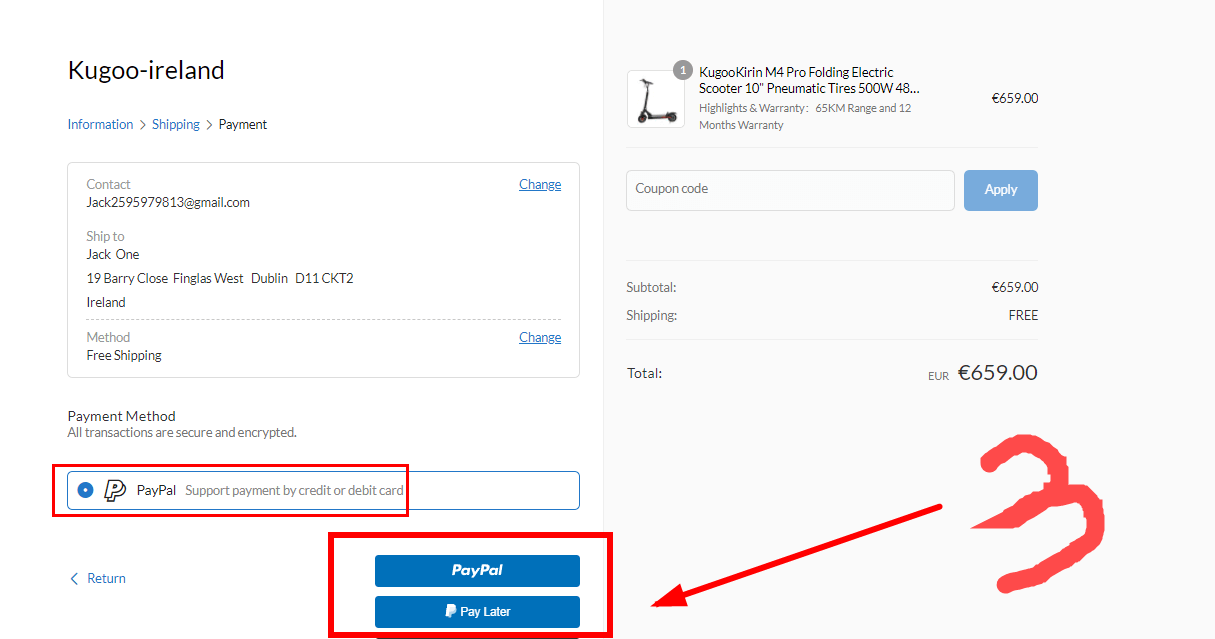Viewport: 1215px width, 639px height.
Task: Click the left chevron icon beside Return
Action: (x=74, y=579)
